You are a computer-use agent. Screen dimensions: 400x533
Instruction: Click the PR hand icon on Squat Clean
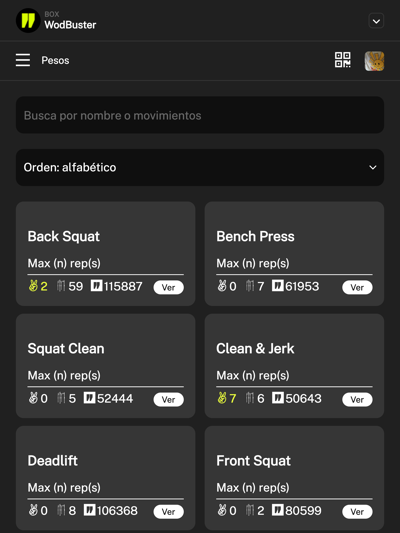point(33,398)
